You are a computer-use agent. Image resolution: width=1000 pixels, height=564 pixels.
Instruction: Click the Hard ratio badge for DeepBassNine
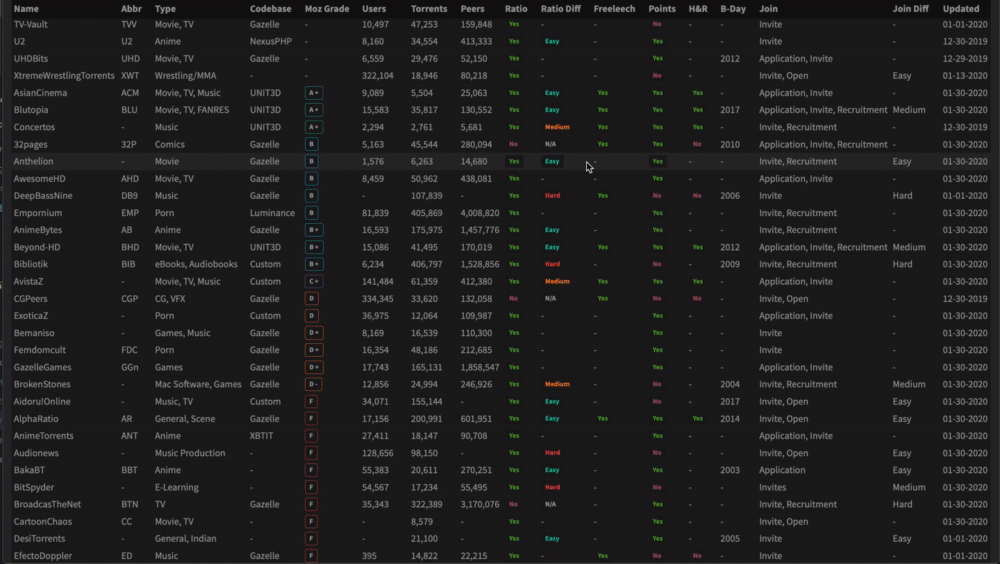(x=553, y=196)
